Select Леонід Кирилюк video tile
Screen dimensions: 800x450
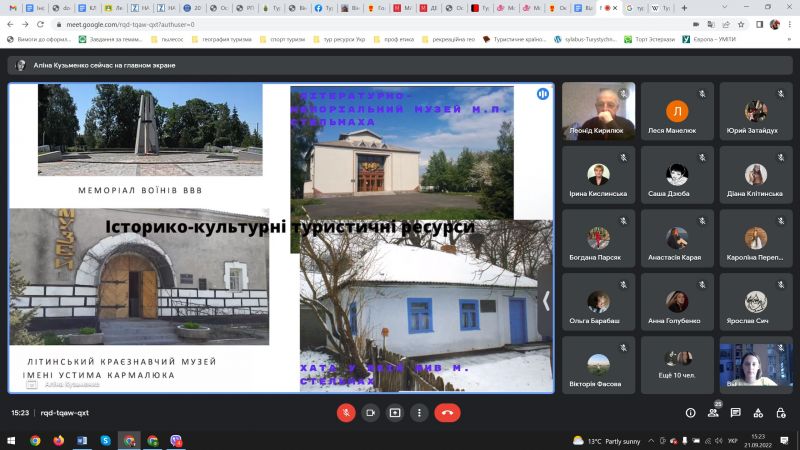(598, 111)
